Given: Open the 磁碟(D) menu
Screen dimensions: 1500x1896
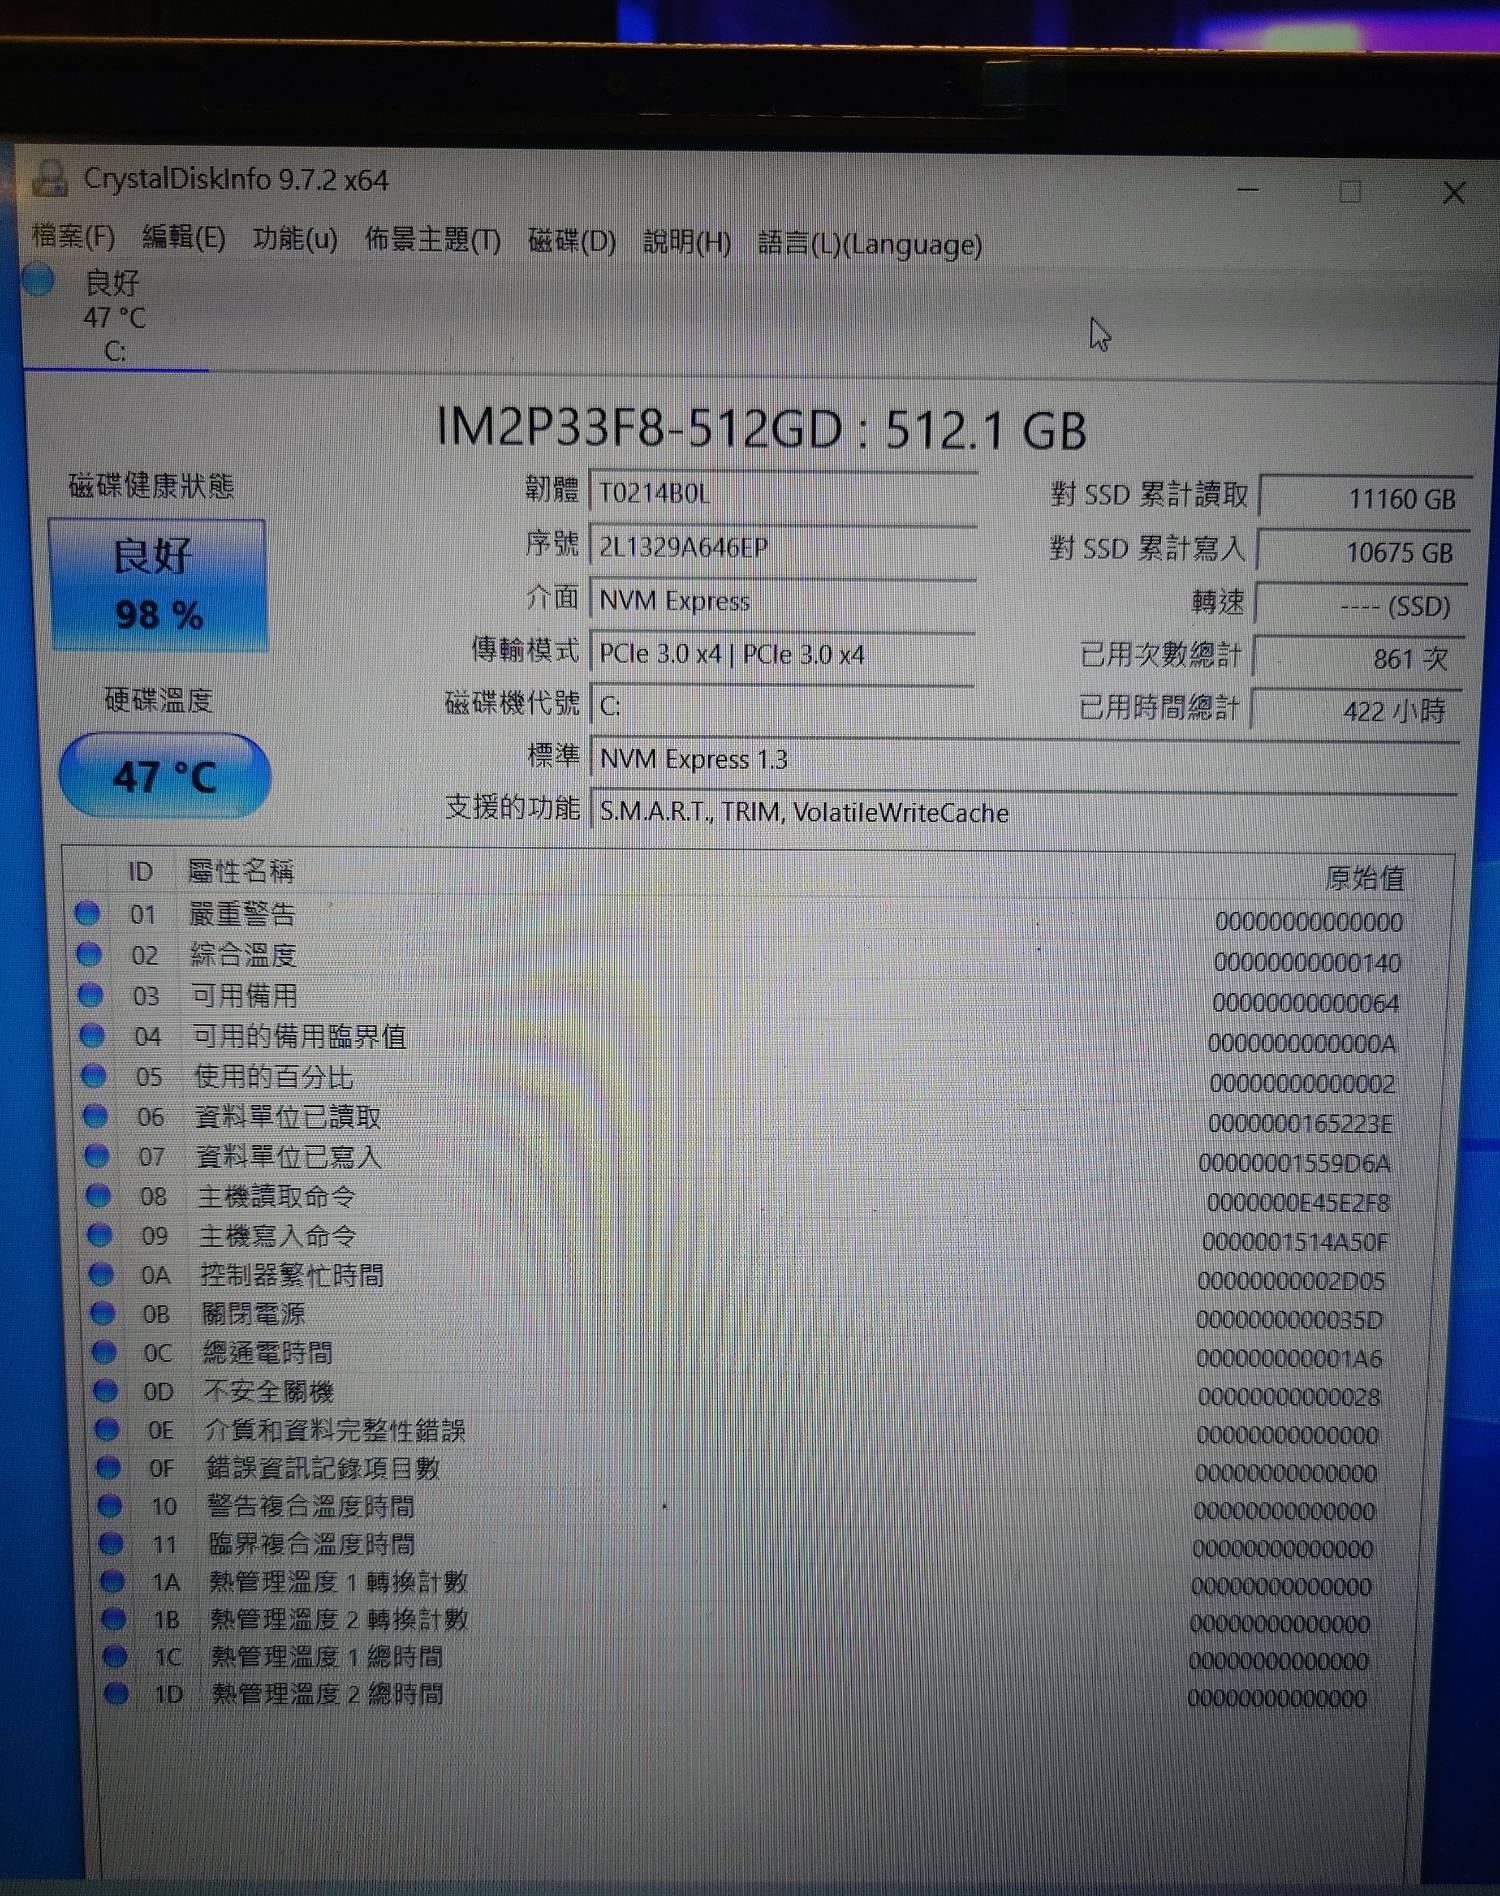Looking at the screenshot, I should click(x=571, y=240).
